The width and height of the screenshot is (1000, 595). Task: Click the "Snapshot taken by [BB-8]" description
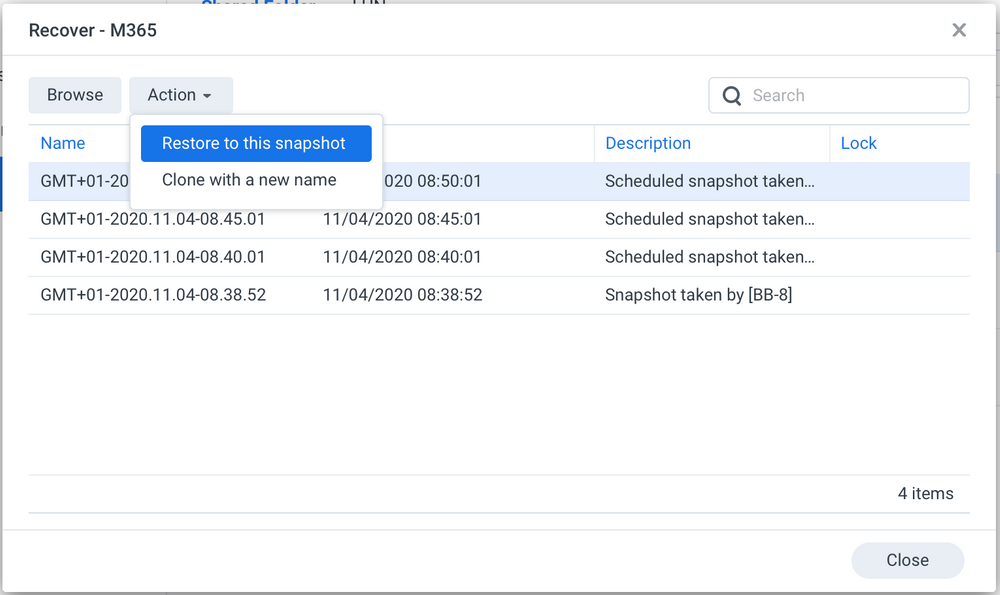[x=698, y=295]
